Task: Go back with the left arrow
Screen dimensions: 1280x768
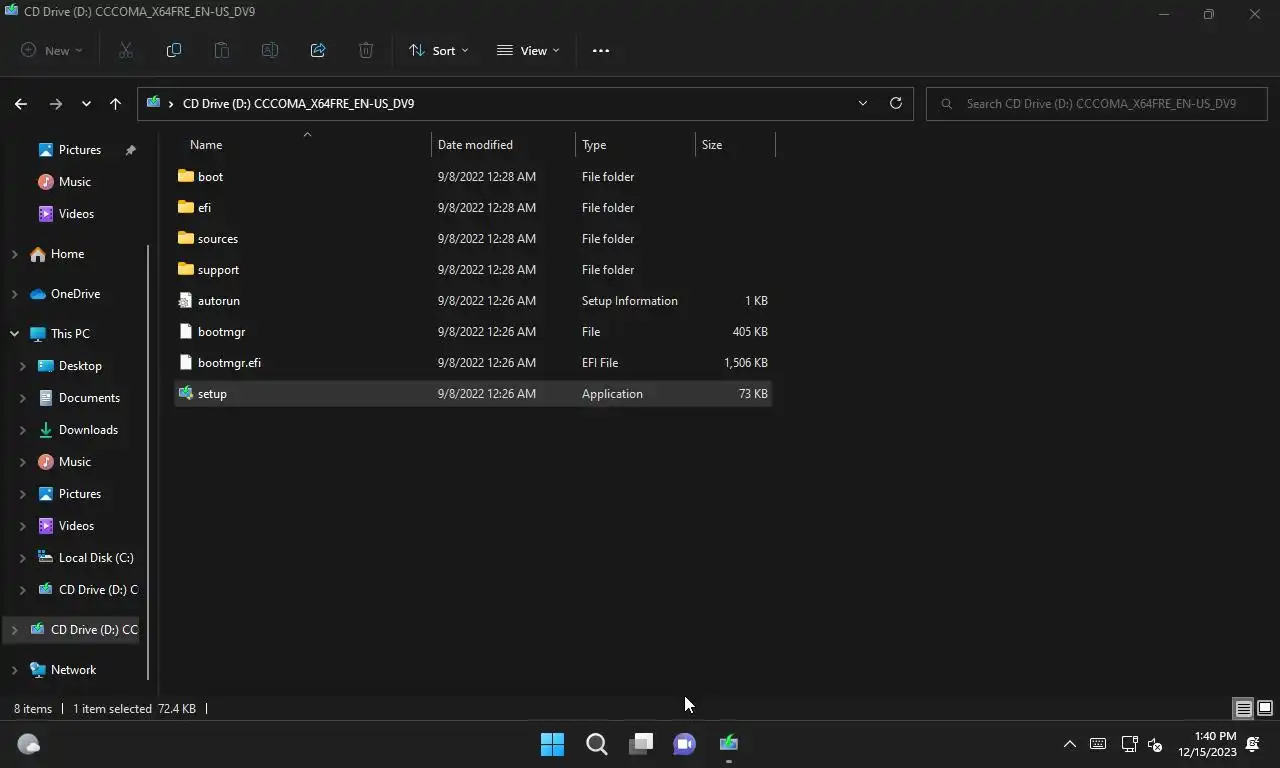Action: click(21, 103)
